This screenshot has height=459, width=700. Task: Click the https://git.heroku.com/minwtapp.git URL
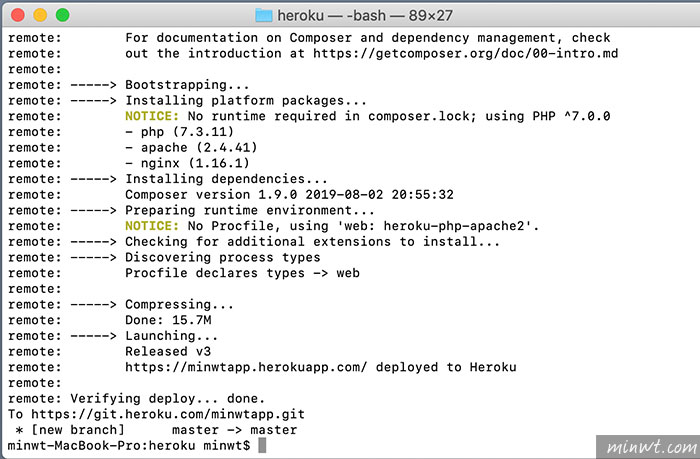(x=168, y=414)
